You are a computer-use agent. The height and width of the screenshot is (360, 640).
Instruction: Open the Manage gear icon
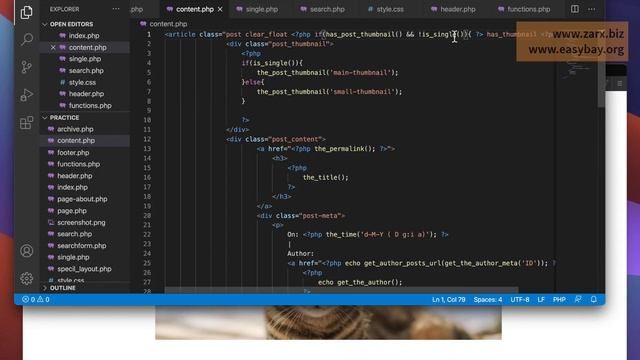pyautogui.click(x=27, y=278)
